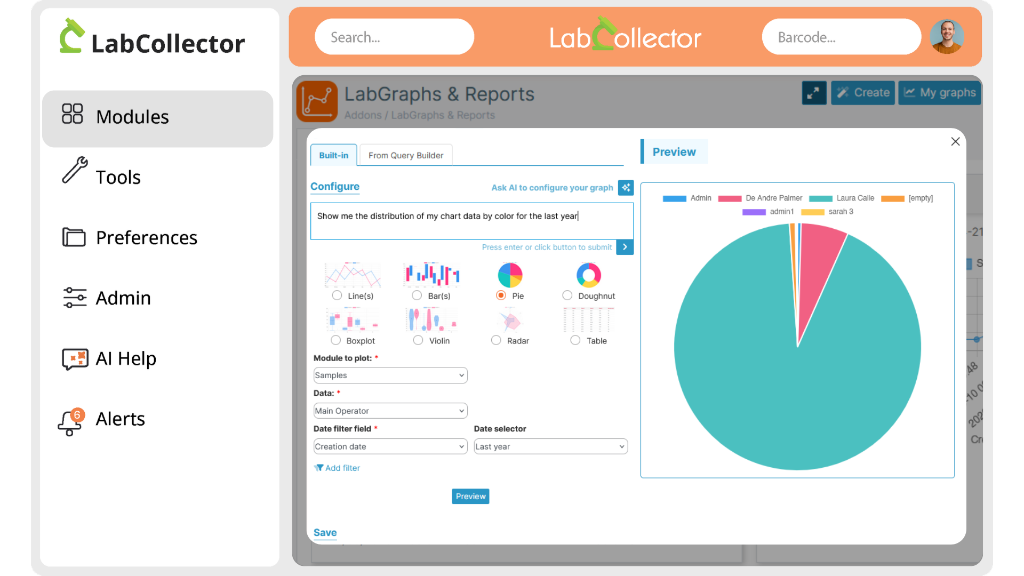Click the Preferences folder icon
The height and width of the screenshot is (576, 1024).
[74, 237]
